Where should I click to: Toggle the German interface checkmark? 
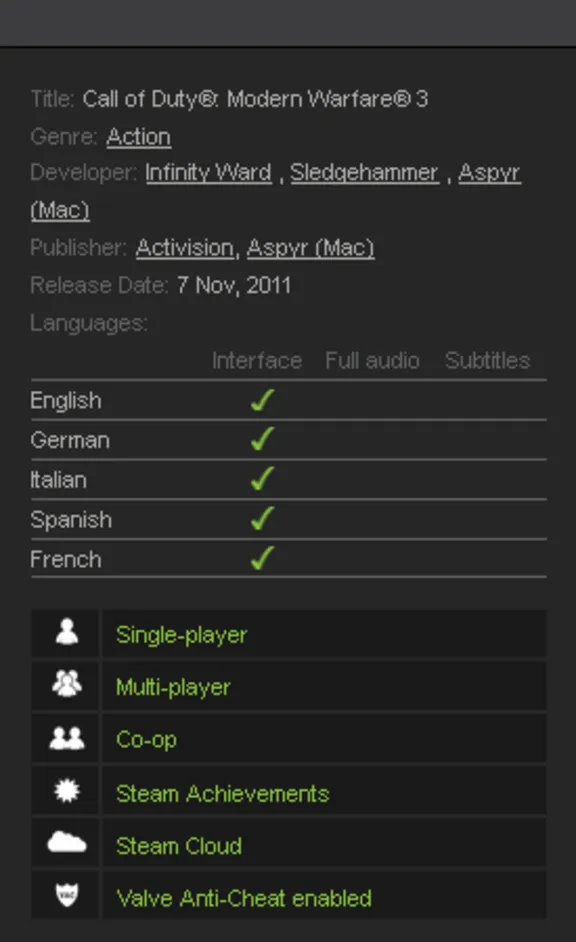point(260,439)
